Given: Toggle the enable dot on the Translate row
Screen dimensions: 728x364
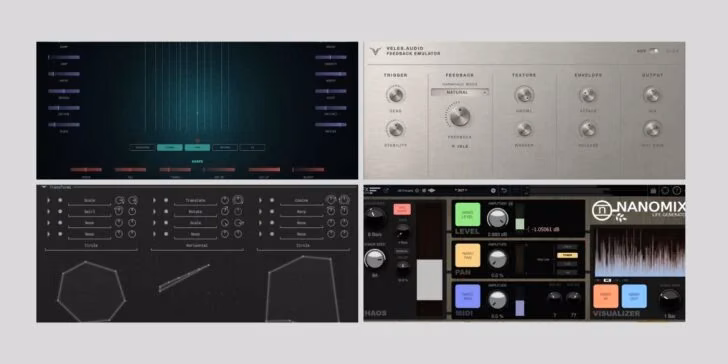Looking at the screenshot, I should click(166, 200).
